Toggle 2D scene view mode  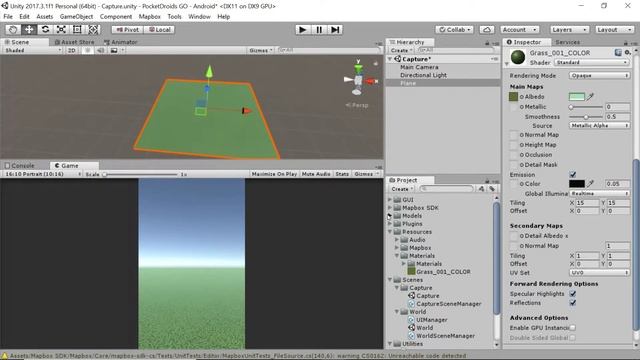tap(71, 50)
